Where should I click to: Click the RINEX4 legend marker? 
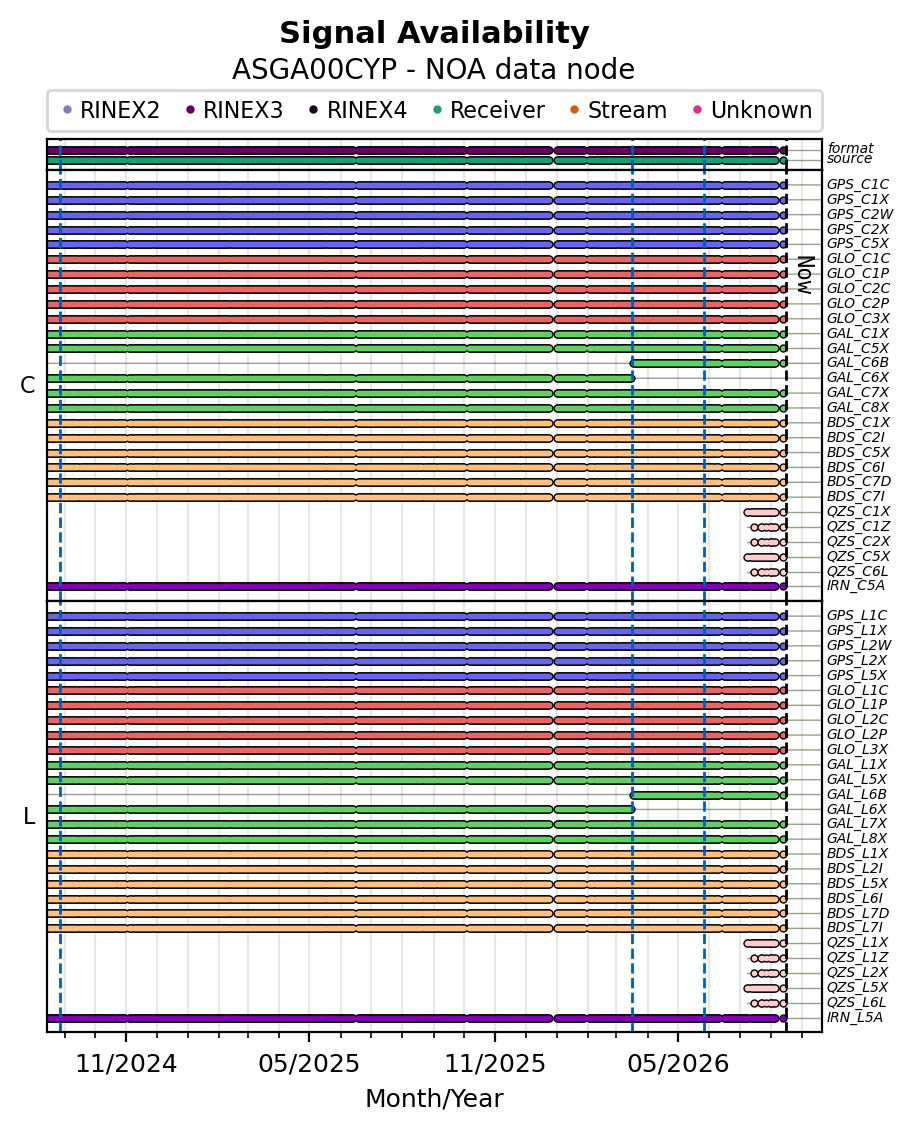314,110
